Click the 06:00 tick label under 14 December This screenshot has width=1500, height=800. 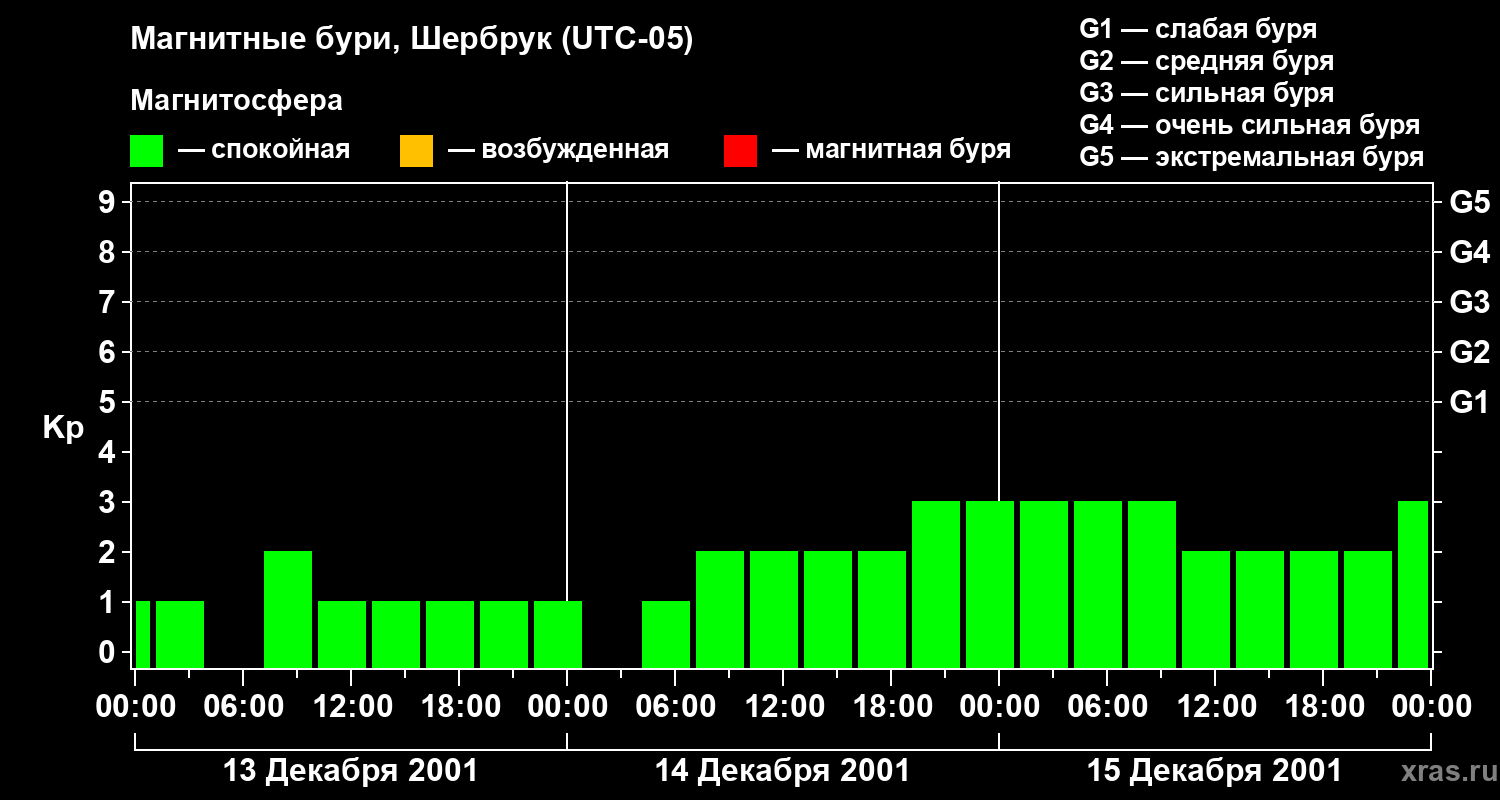pyautogui.click(x=675, y=706)
